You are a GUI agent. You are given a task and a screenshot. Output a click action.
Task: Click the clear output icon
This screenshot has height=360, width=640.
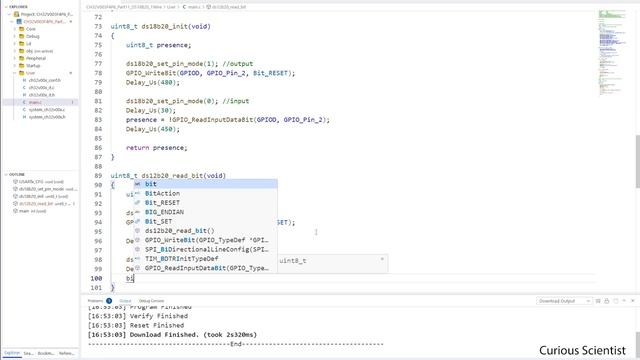click(x=598, y=301)
